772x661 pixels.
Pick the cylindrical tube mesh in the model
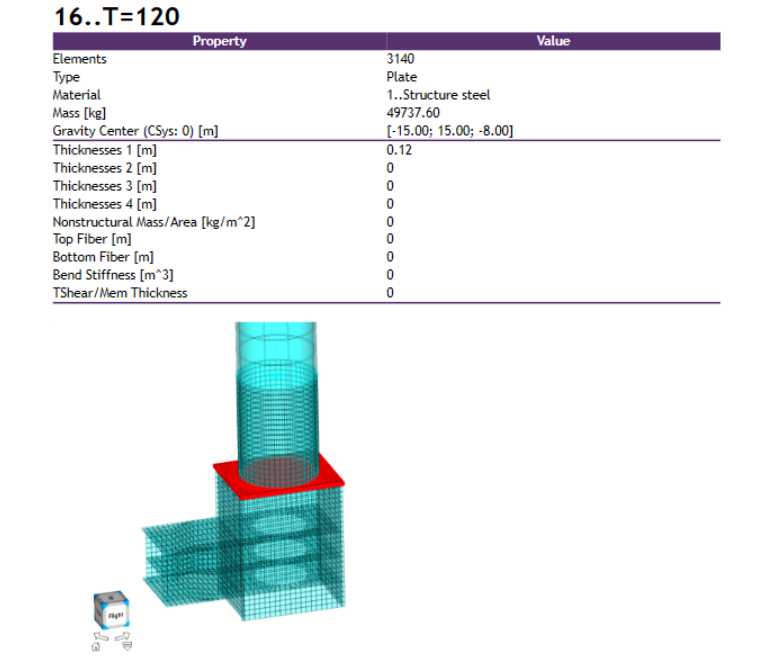pos(276,390)
